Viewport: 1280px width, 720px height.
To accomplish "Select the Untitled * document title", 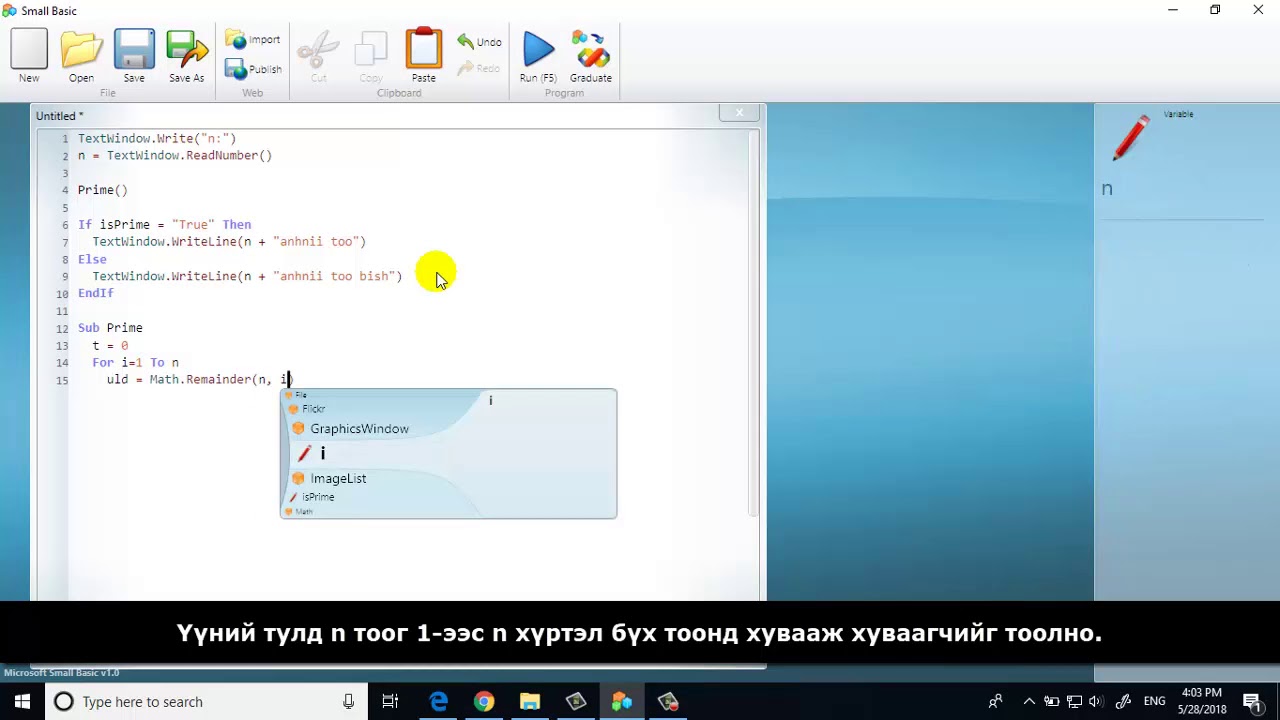I will pyautogui.click(x=60, y=116).
